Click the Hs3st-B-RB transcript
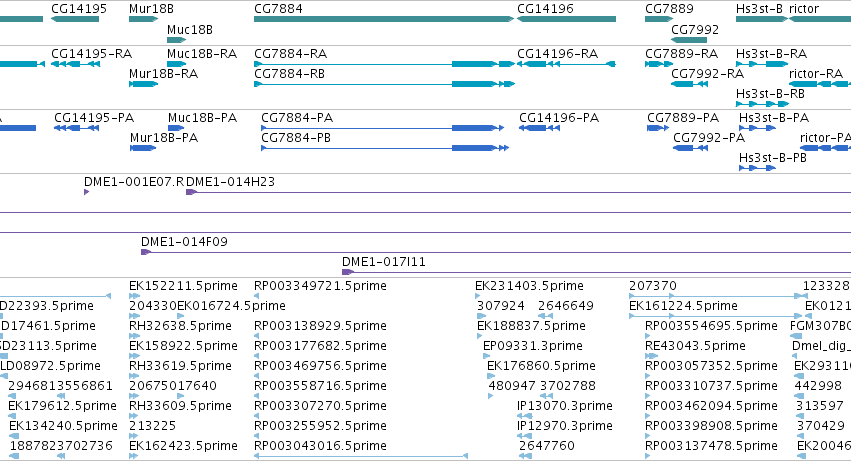 point(762,104)
